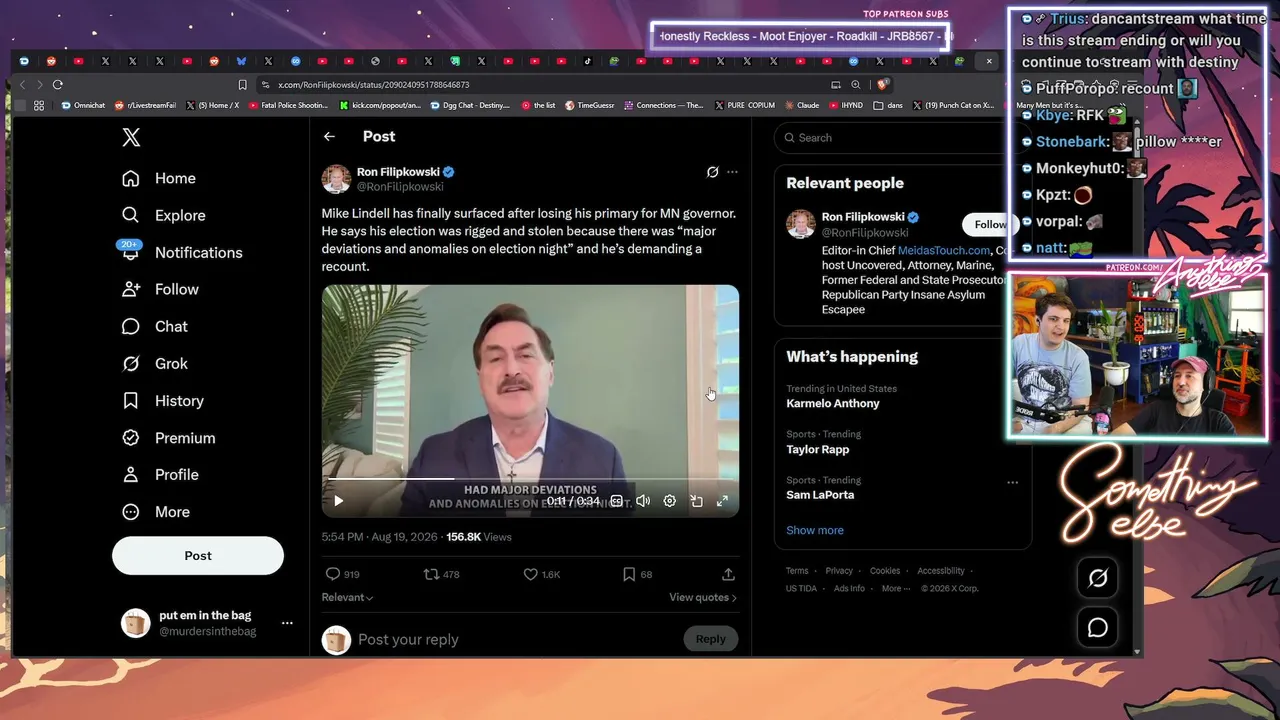This screenshot has width=1280, height=720.
Task: Open options for the Sam LaPorta trend
Action: click(x=1013, y=482)
